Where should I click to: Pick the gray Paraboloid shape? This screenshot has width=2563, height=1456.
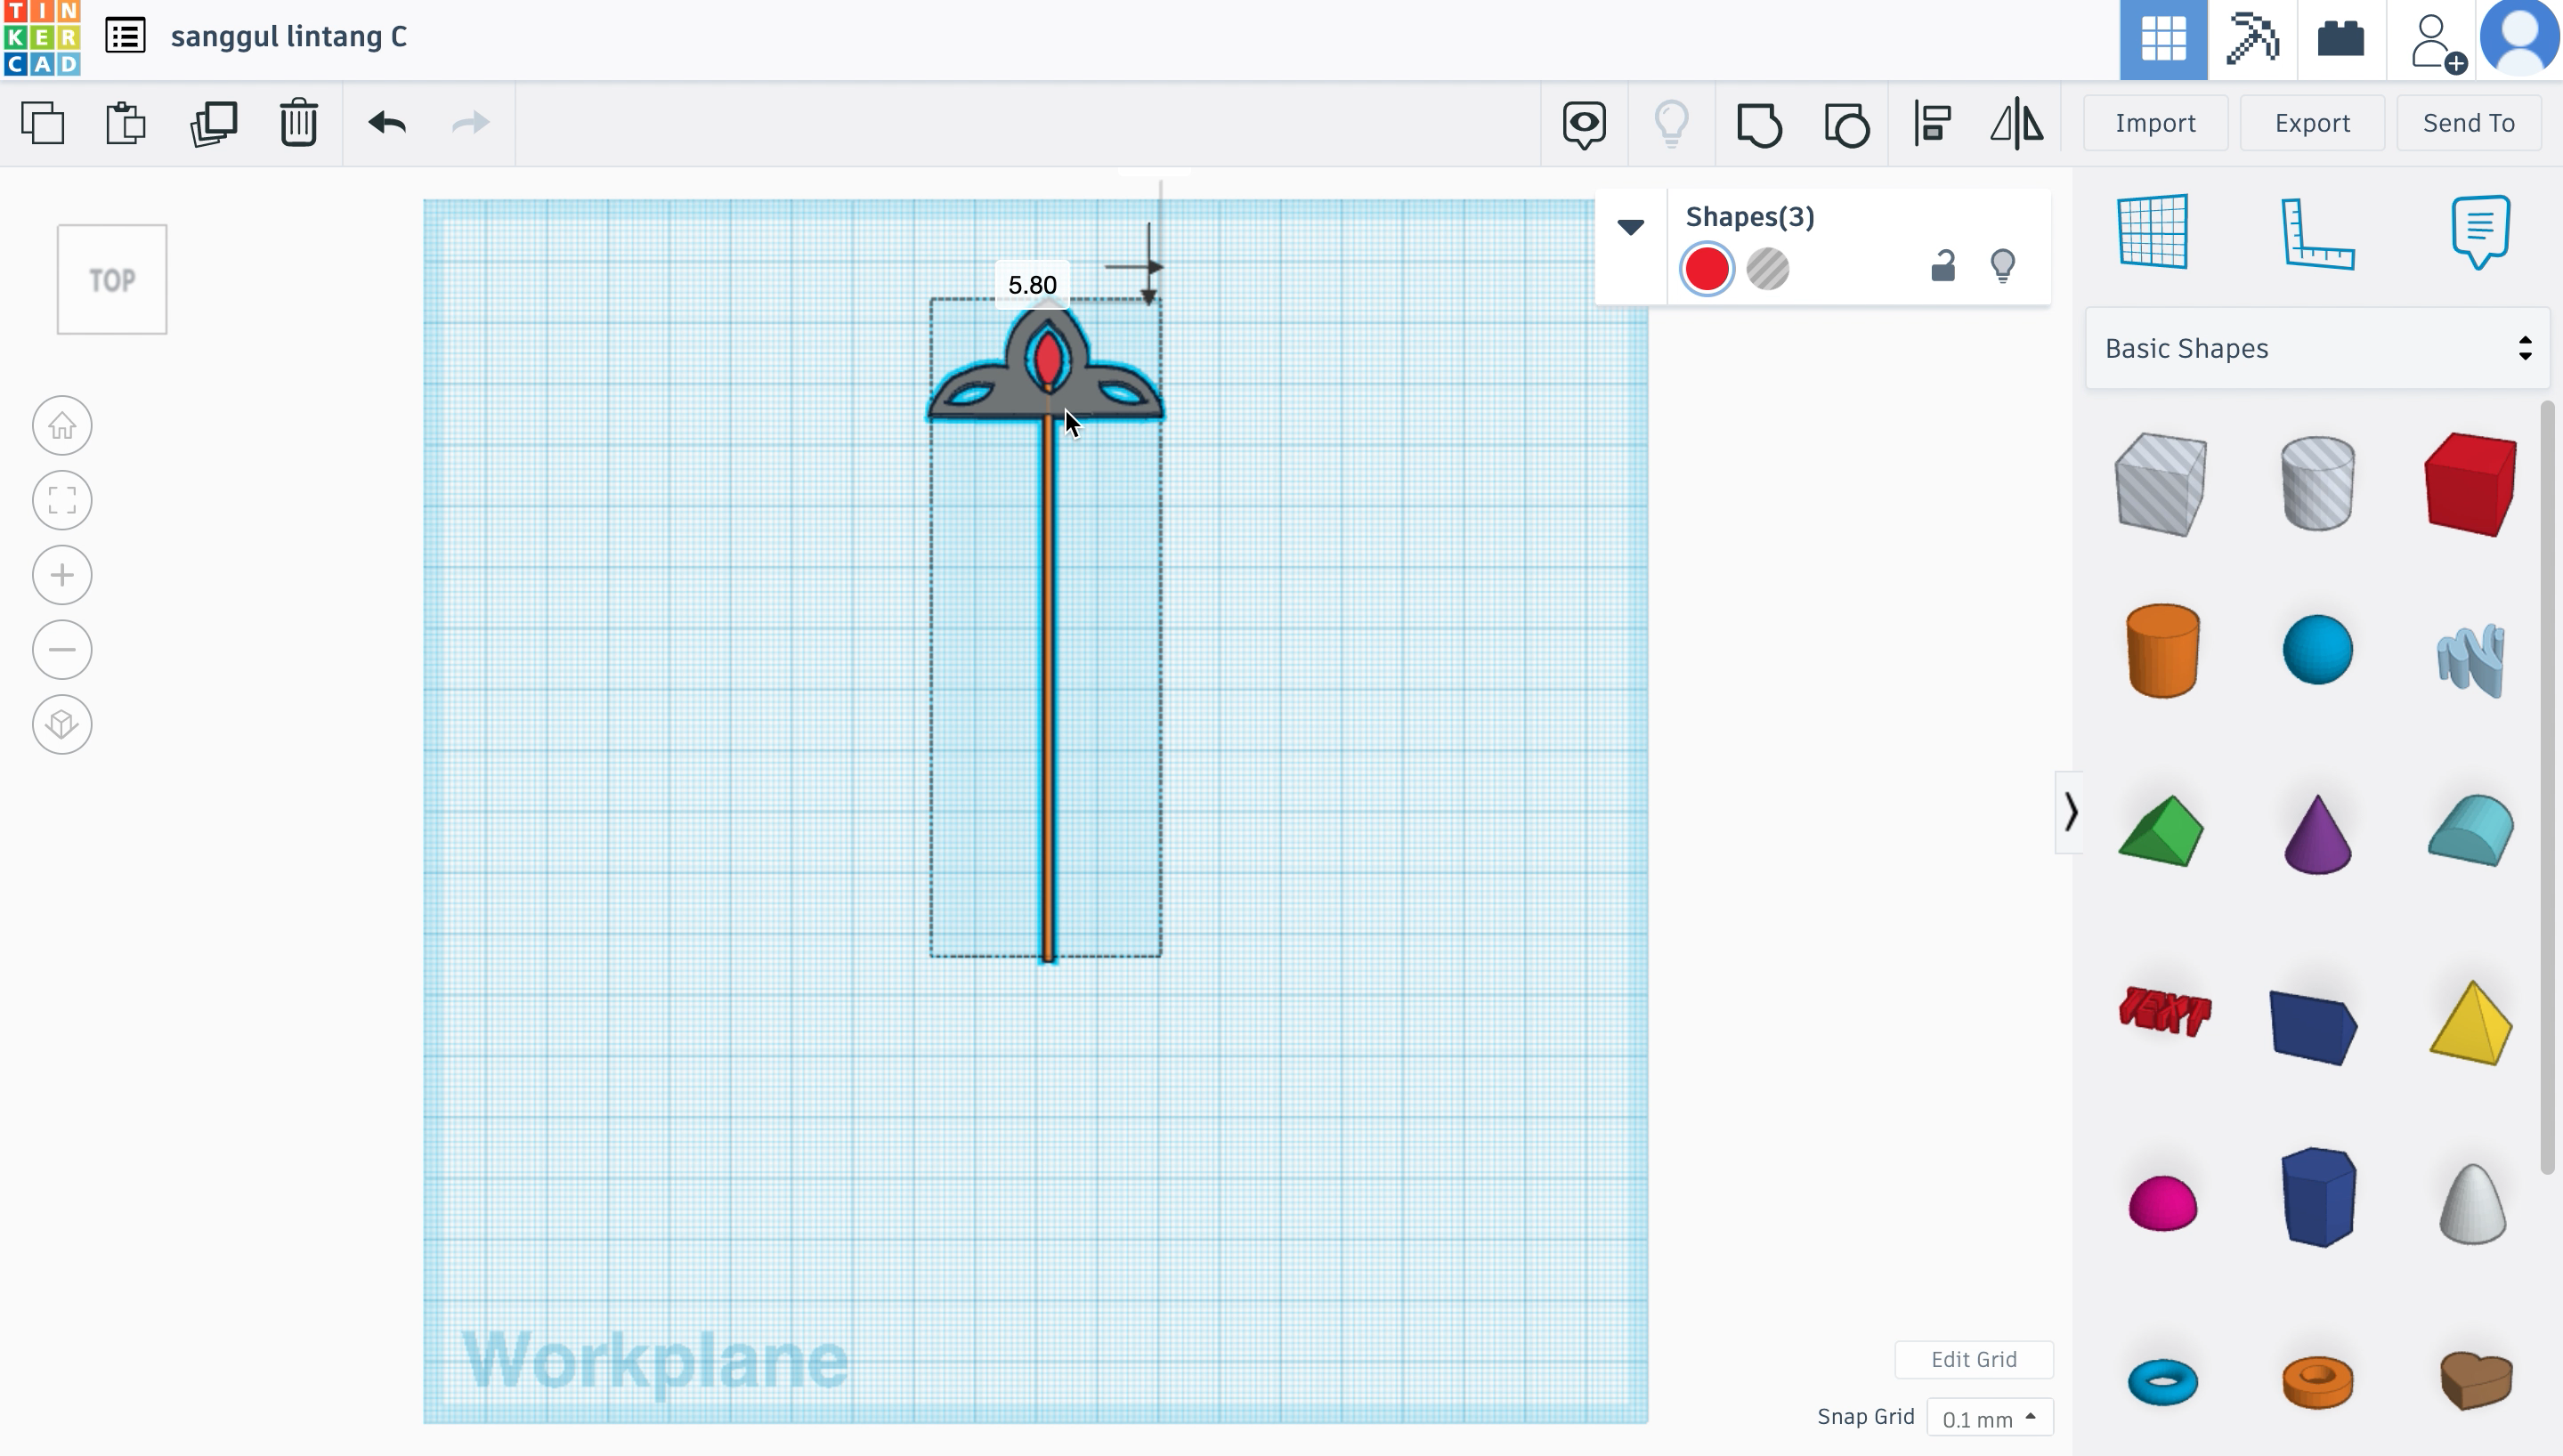(x=2472, y=1204)
